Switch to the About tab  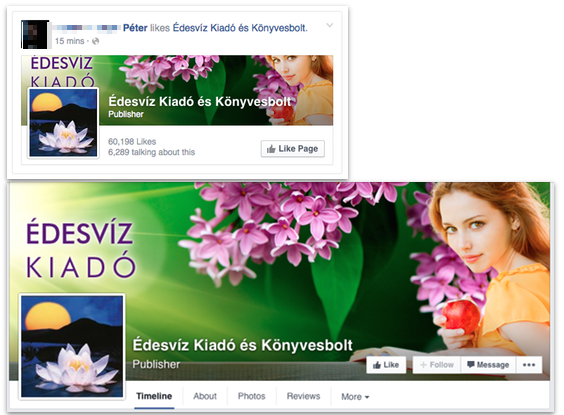coord(205,396)
